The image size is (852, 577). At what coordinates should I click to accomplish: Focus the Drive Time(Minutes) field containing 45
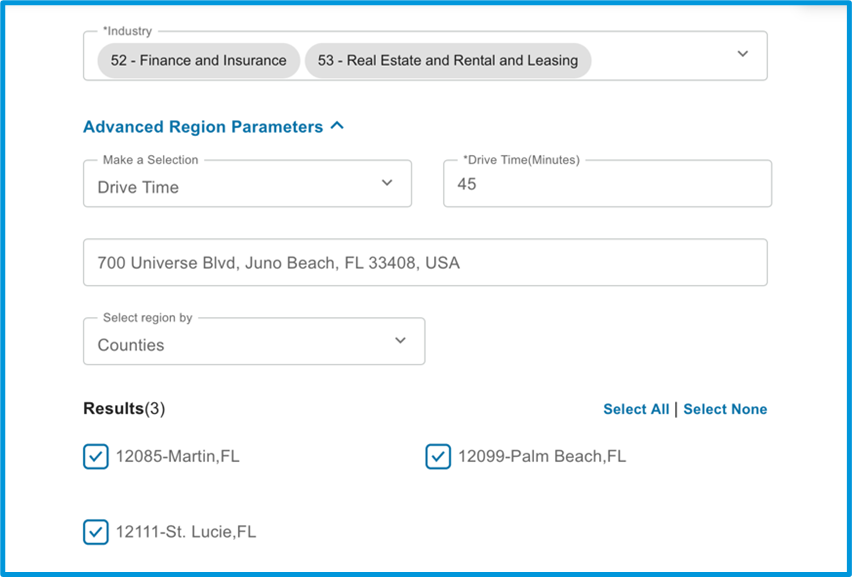click(607, 184)
